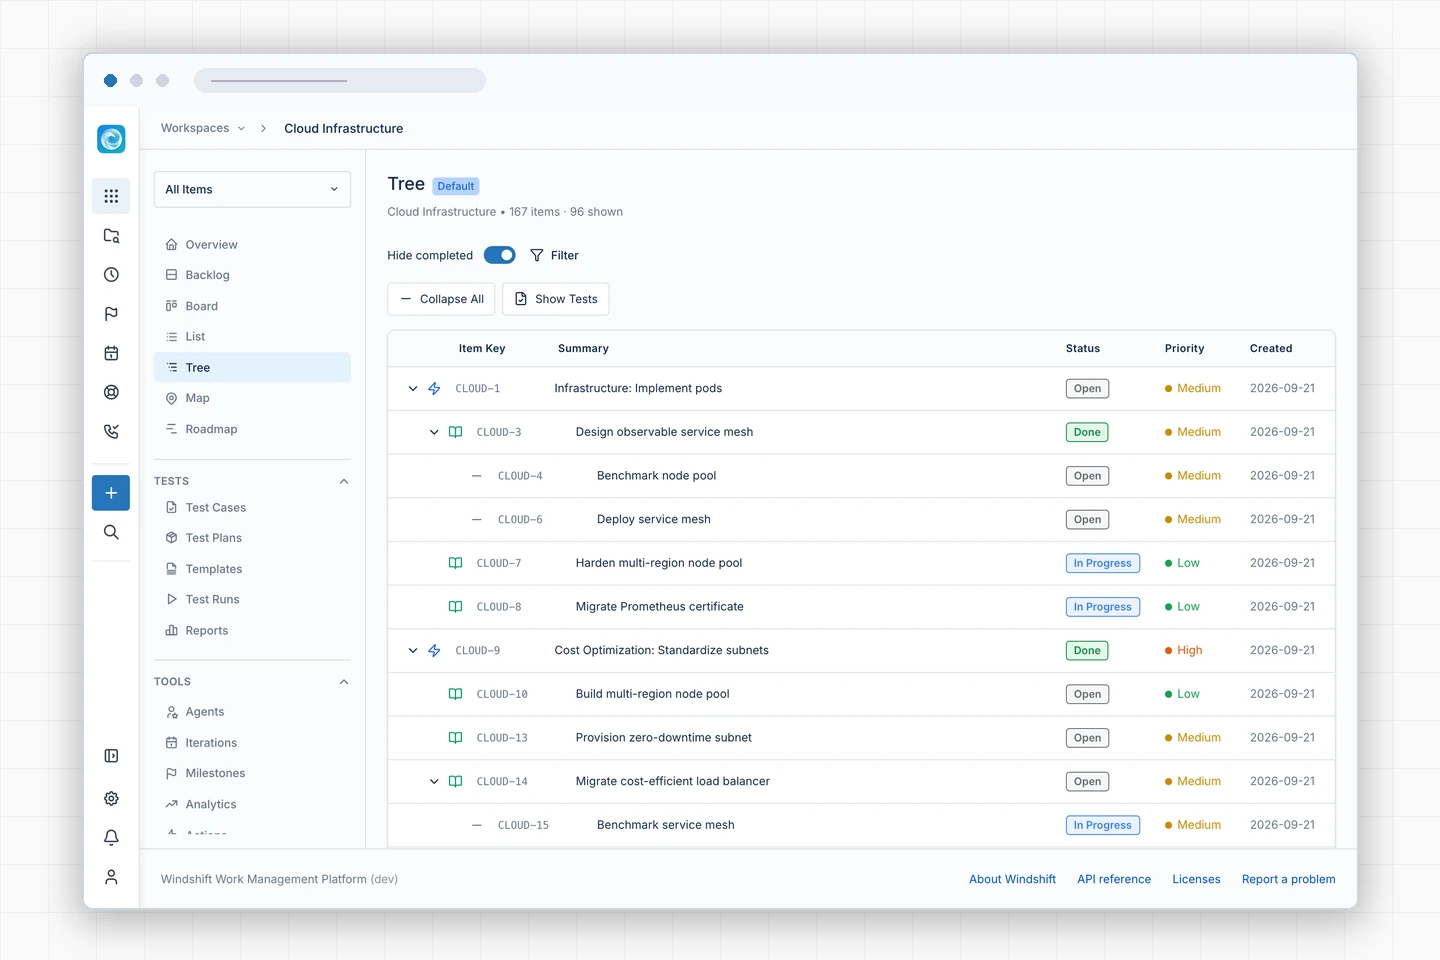Open the API reference link
Viewport: 1440px width, 960px height.
tap(1114, 879)
